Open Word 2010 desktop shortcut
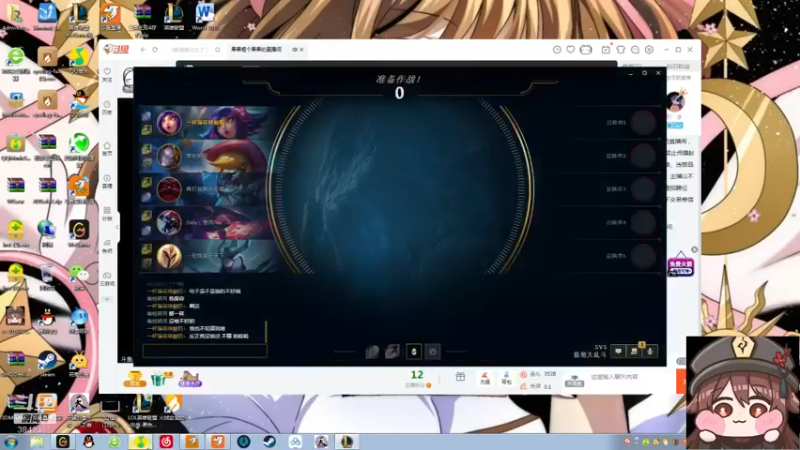This screenshot has height=450, width=800. (205, 16)
